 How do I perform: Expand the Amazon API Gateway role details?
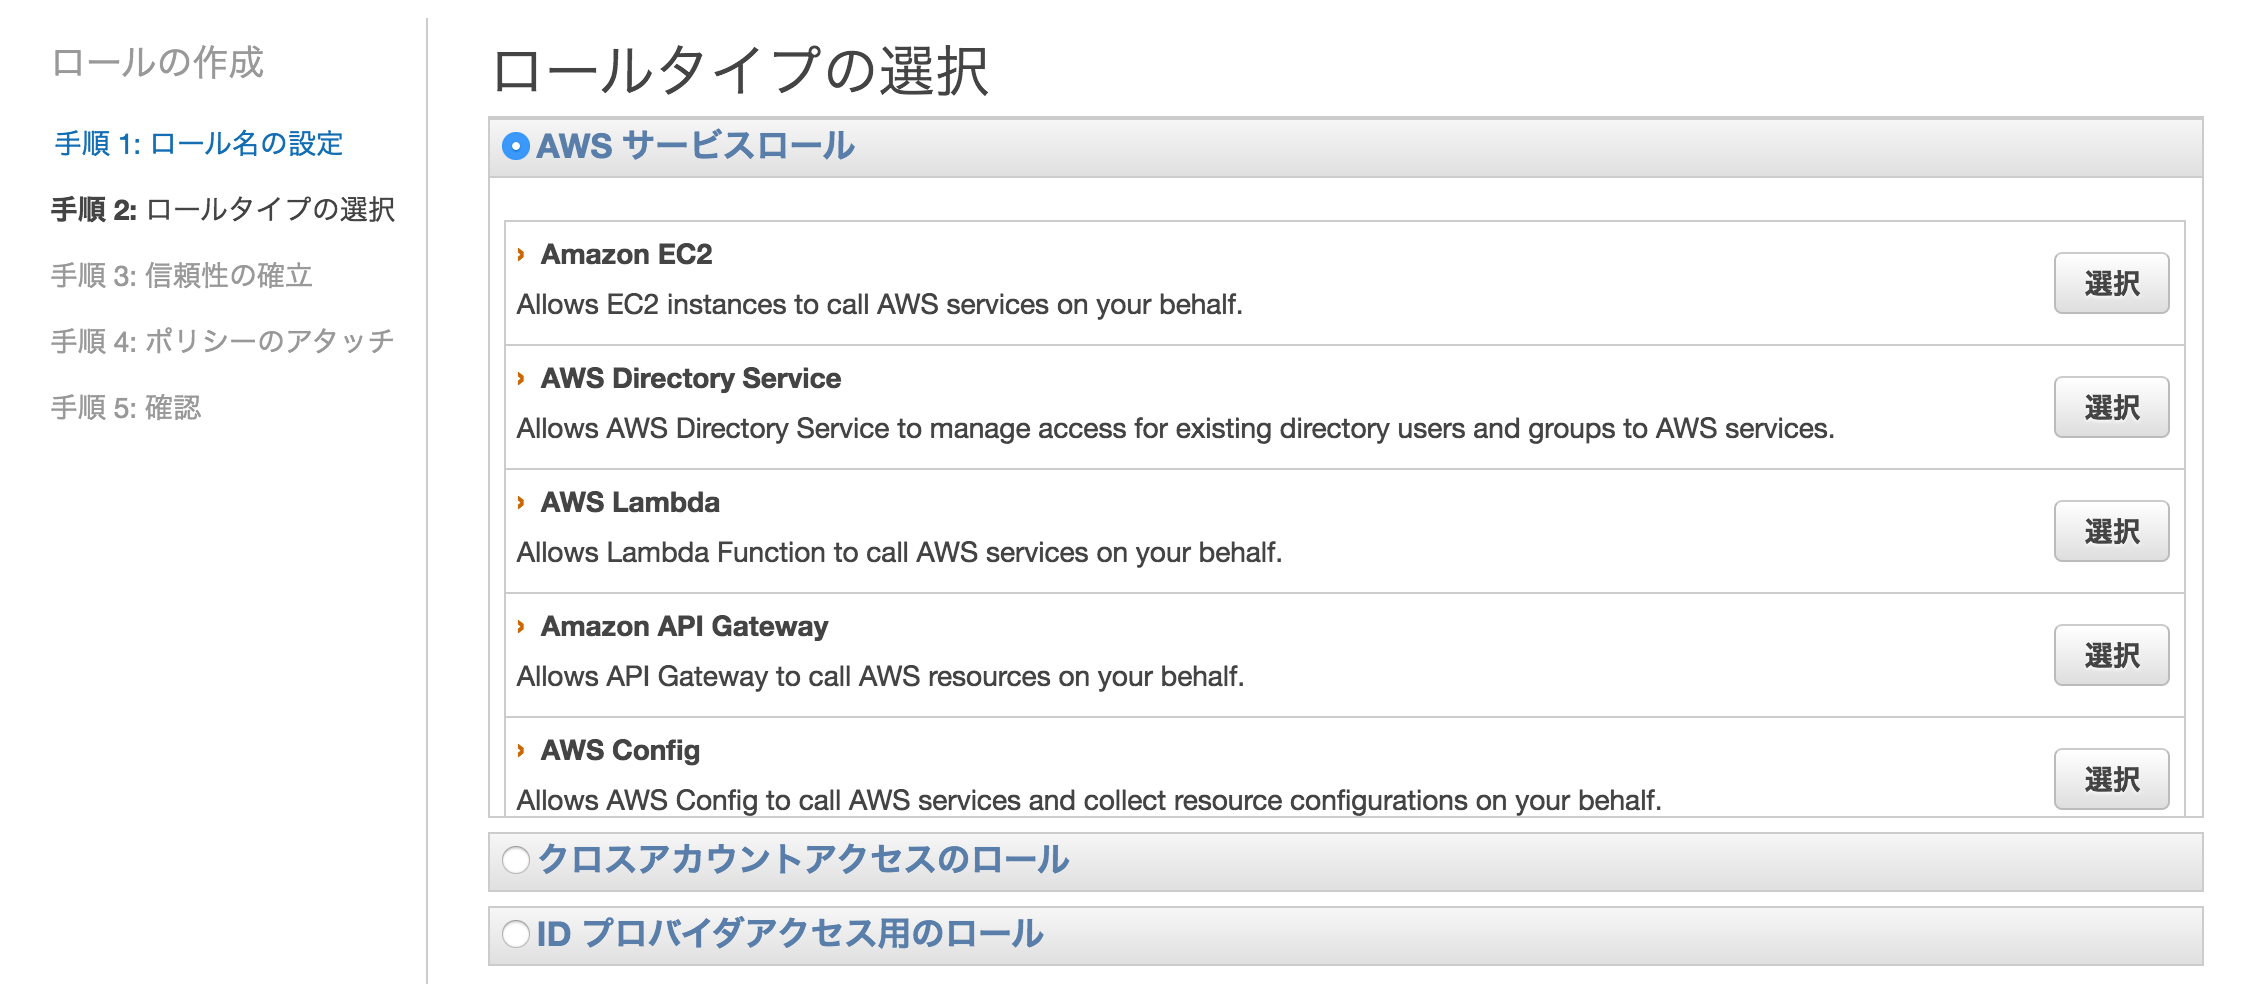point(683,626)
